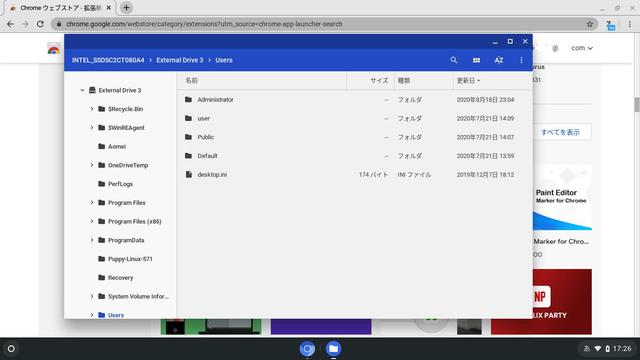
Task: Select the Chrome ウェブストア tab
Action: (60, 8)
